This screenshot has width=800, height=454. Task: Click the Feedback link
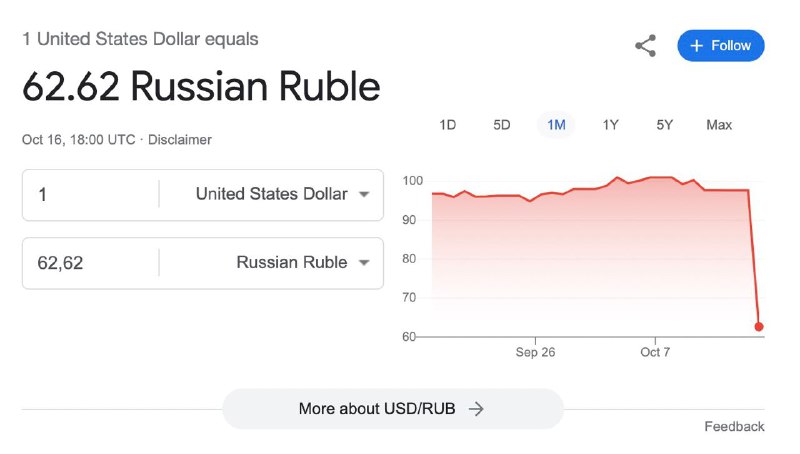[734, 426]
